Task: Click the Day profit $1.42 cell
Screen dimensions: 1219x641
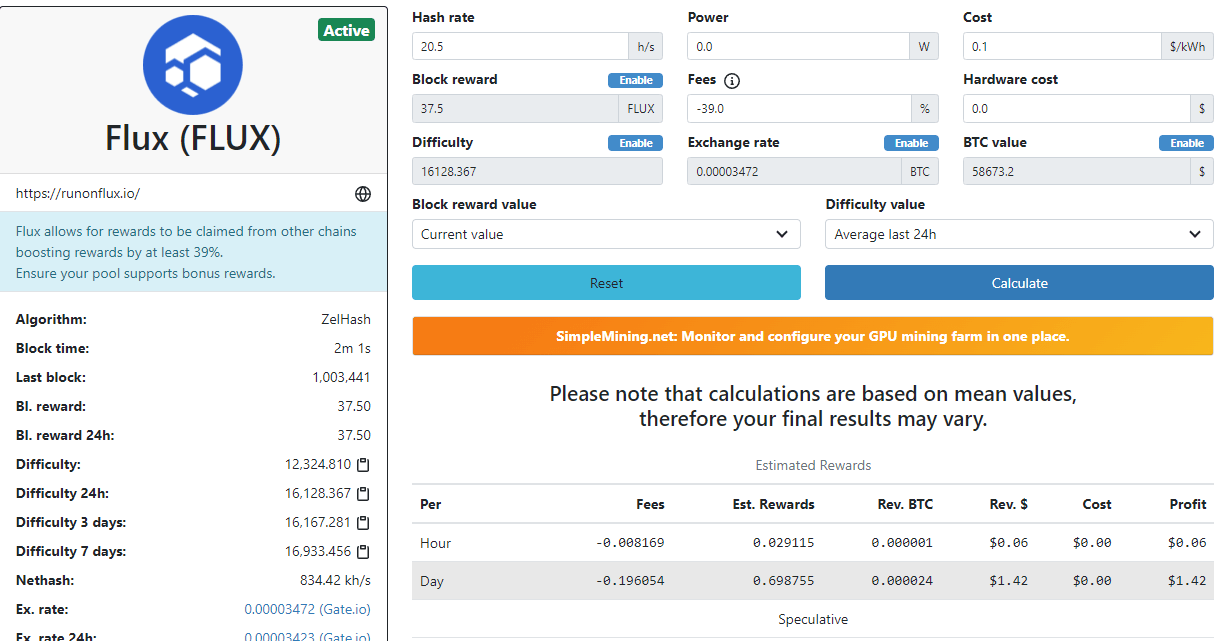Action: tap(1186, 581)
